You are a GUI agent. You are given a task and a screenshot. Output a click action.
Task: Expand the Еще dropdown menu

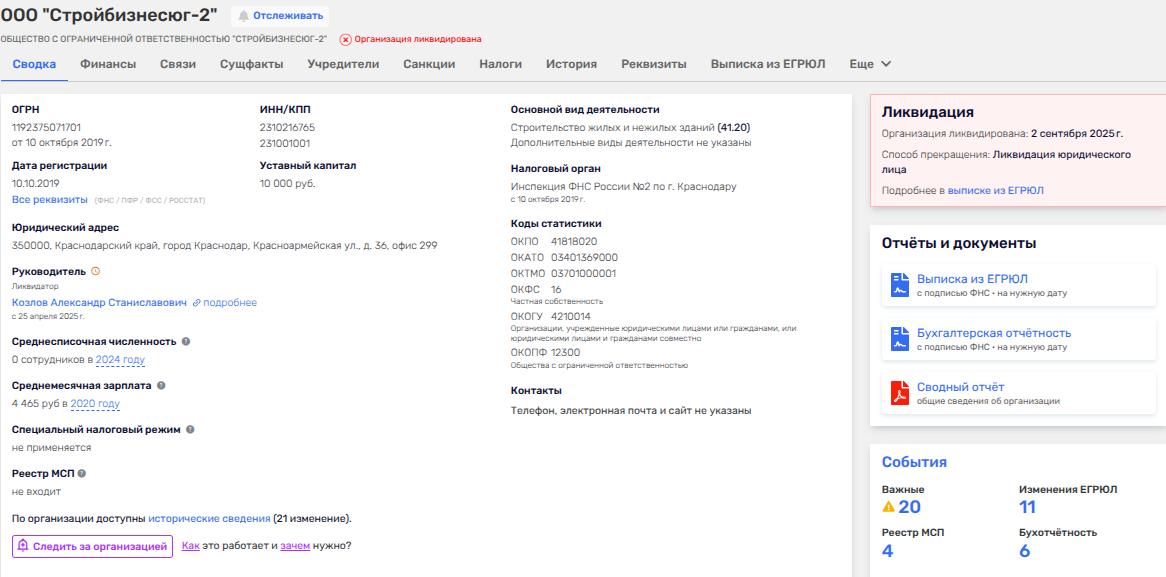pyautogui.click(x=870, y=64)
